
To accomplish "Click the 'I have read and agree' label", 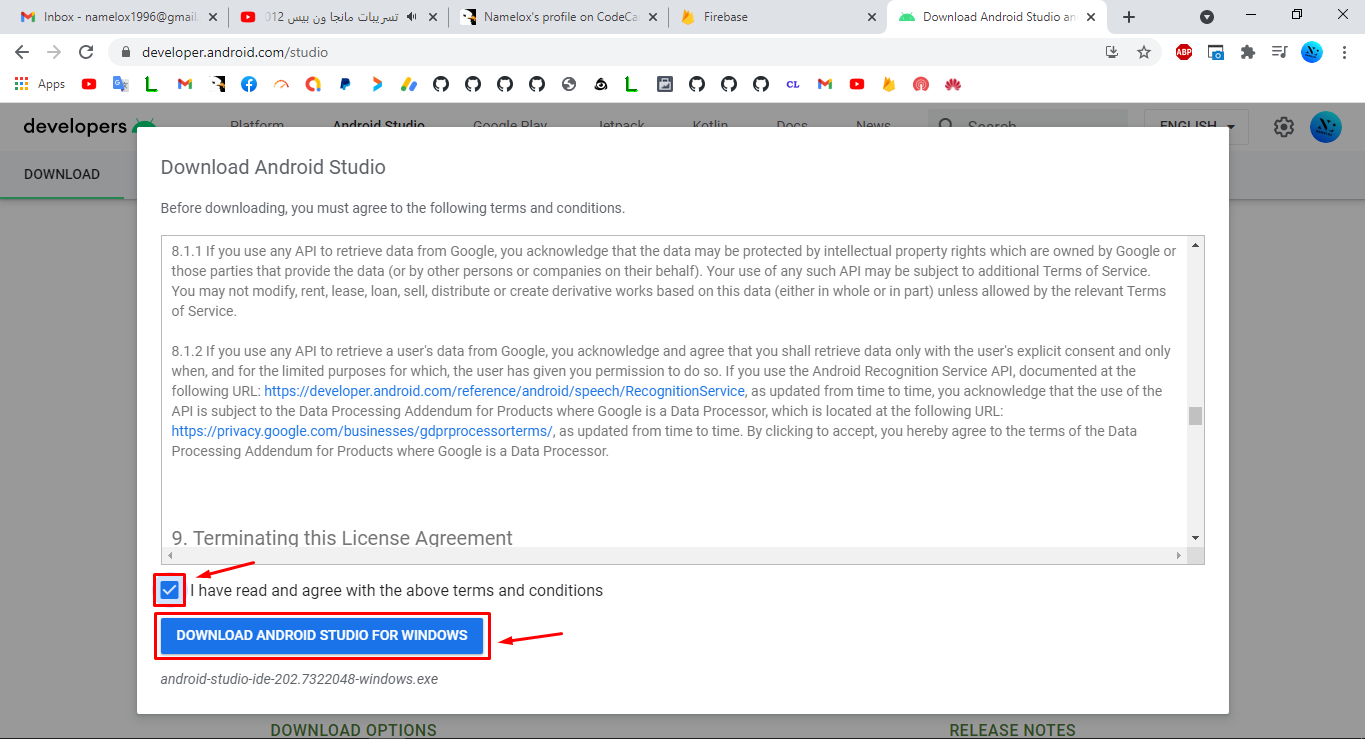I will click(396, 590).
